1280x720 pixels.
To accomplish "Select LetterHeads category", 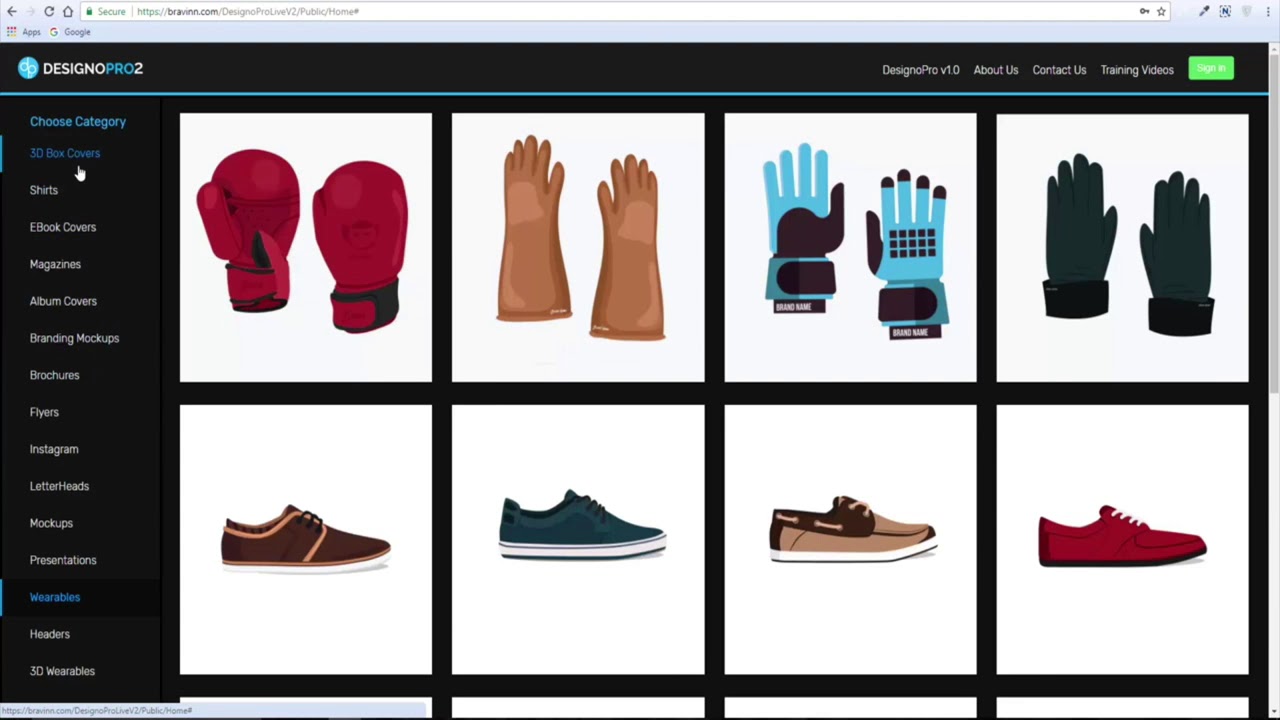I will [59, 486].
